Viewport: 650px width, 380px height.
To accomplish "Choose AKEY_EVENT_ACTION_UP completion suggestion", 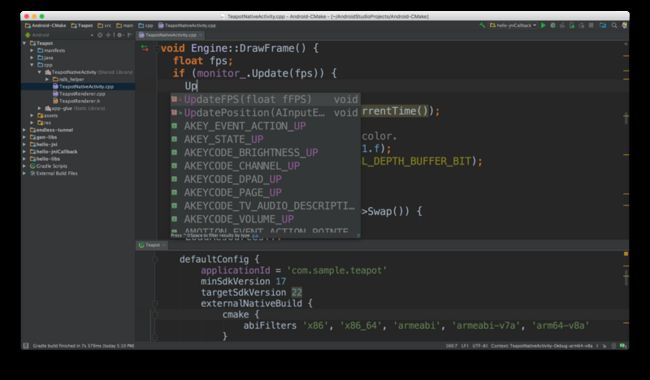I will click(265, 126).
